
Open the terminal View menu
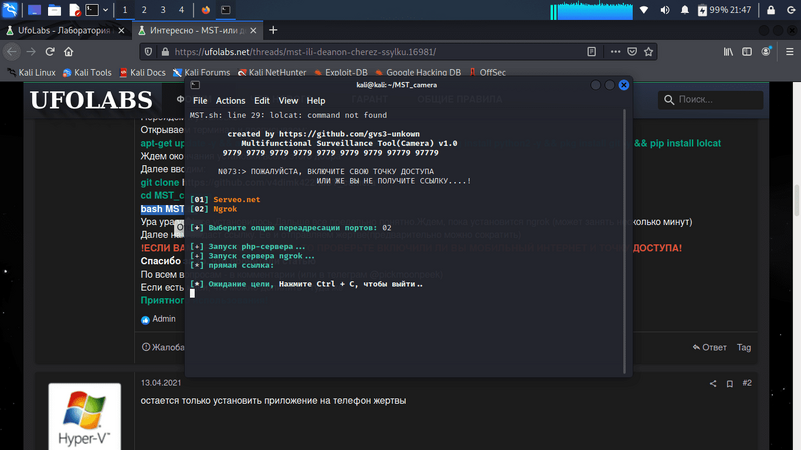coord(288,101)
